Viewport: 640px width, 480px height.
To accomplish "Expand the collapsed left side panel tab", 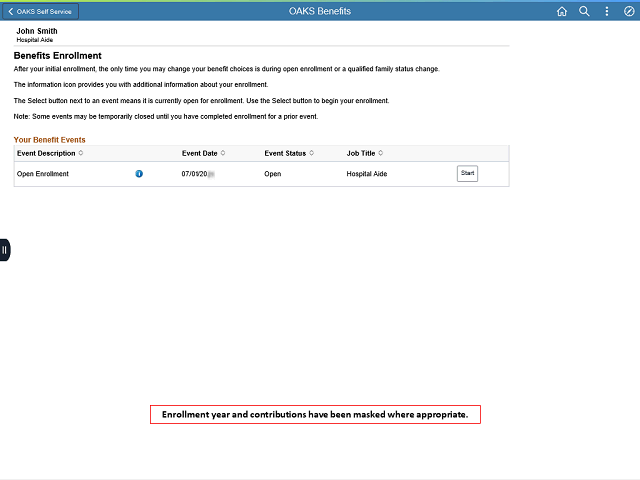I will (4, 250).
